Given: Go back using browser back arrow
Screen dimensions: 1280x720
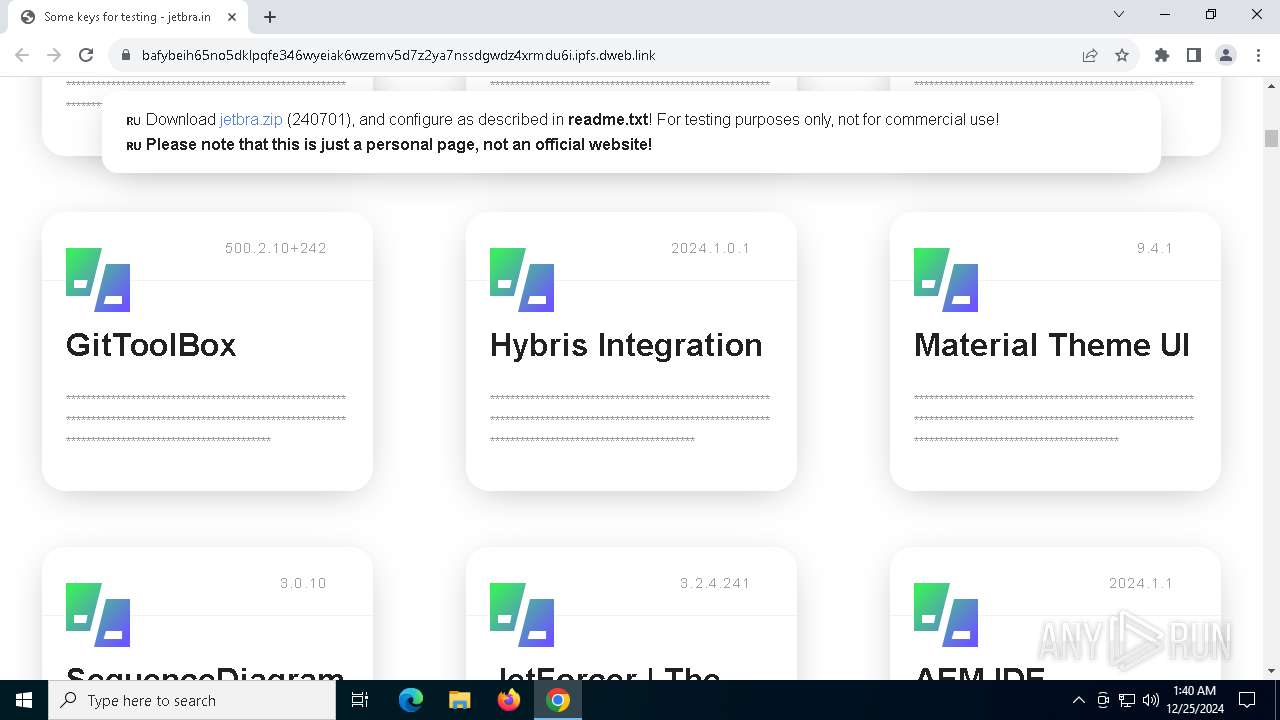Looking at the screenshot, I should [x=22, y=55].
